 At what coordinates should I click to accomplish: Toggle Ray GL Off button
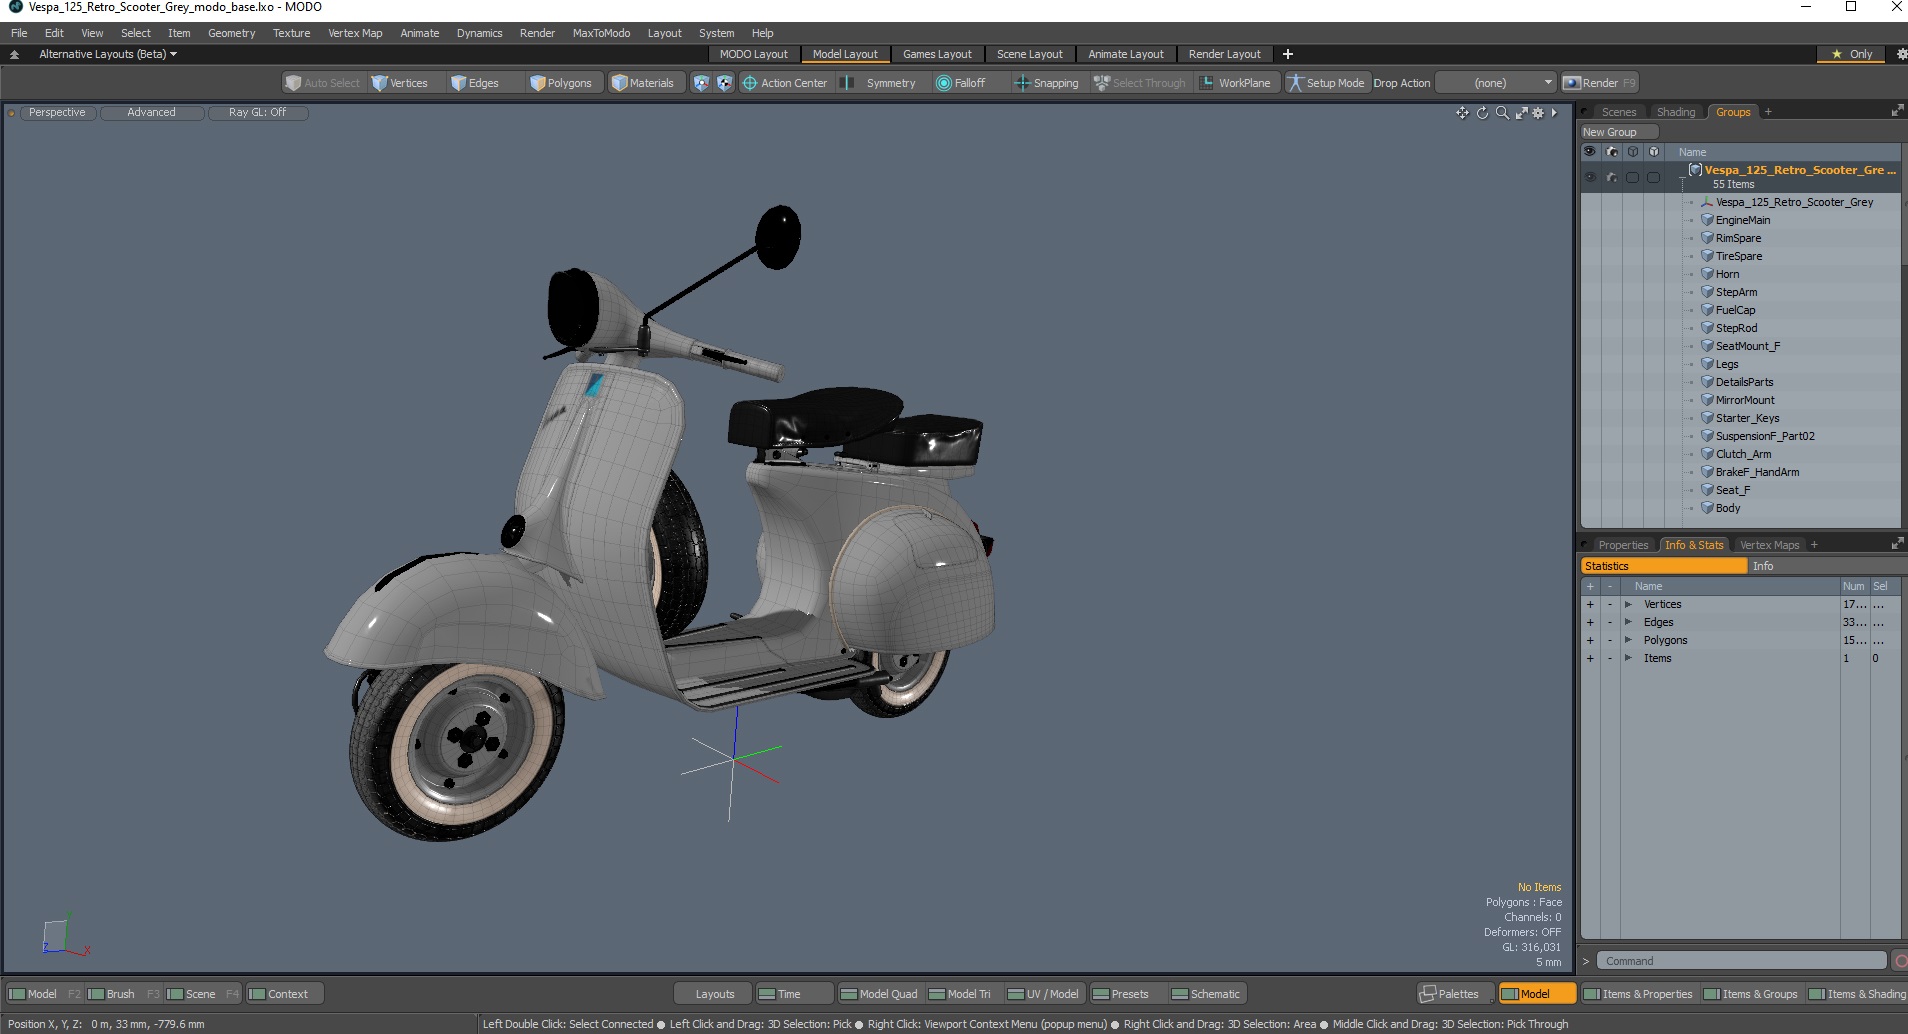pos(257,113)
